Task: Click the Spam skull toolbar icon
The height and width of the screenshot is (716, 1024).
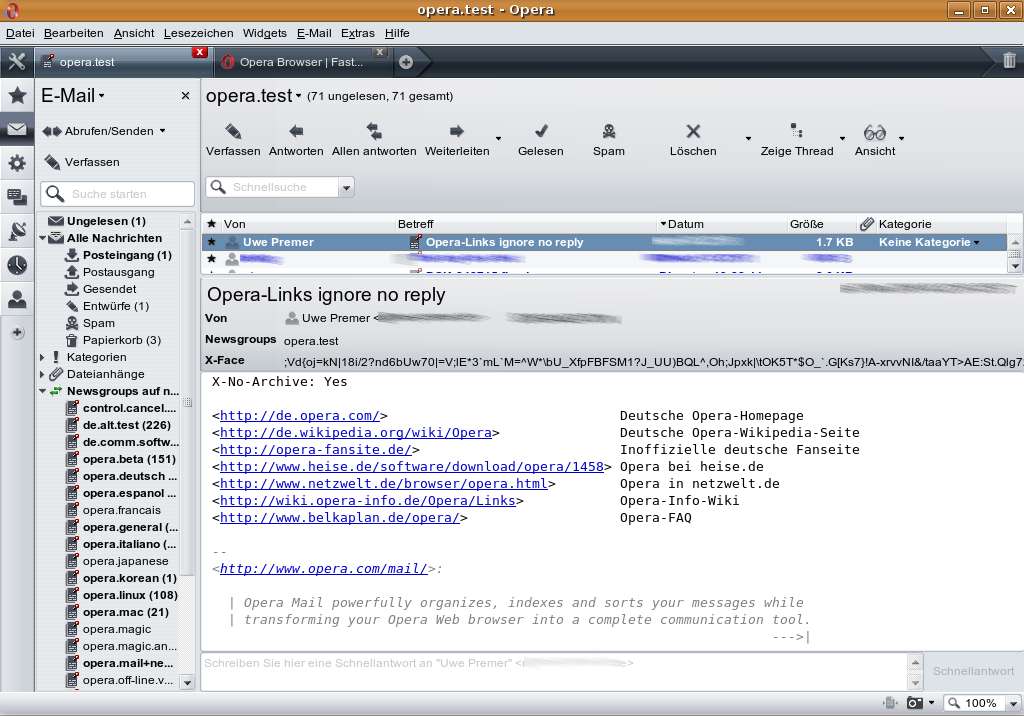Action: (x=608, y=132)
